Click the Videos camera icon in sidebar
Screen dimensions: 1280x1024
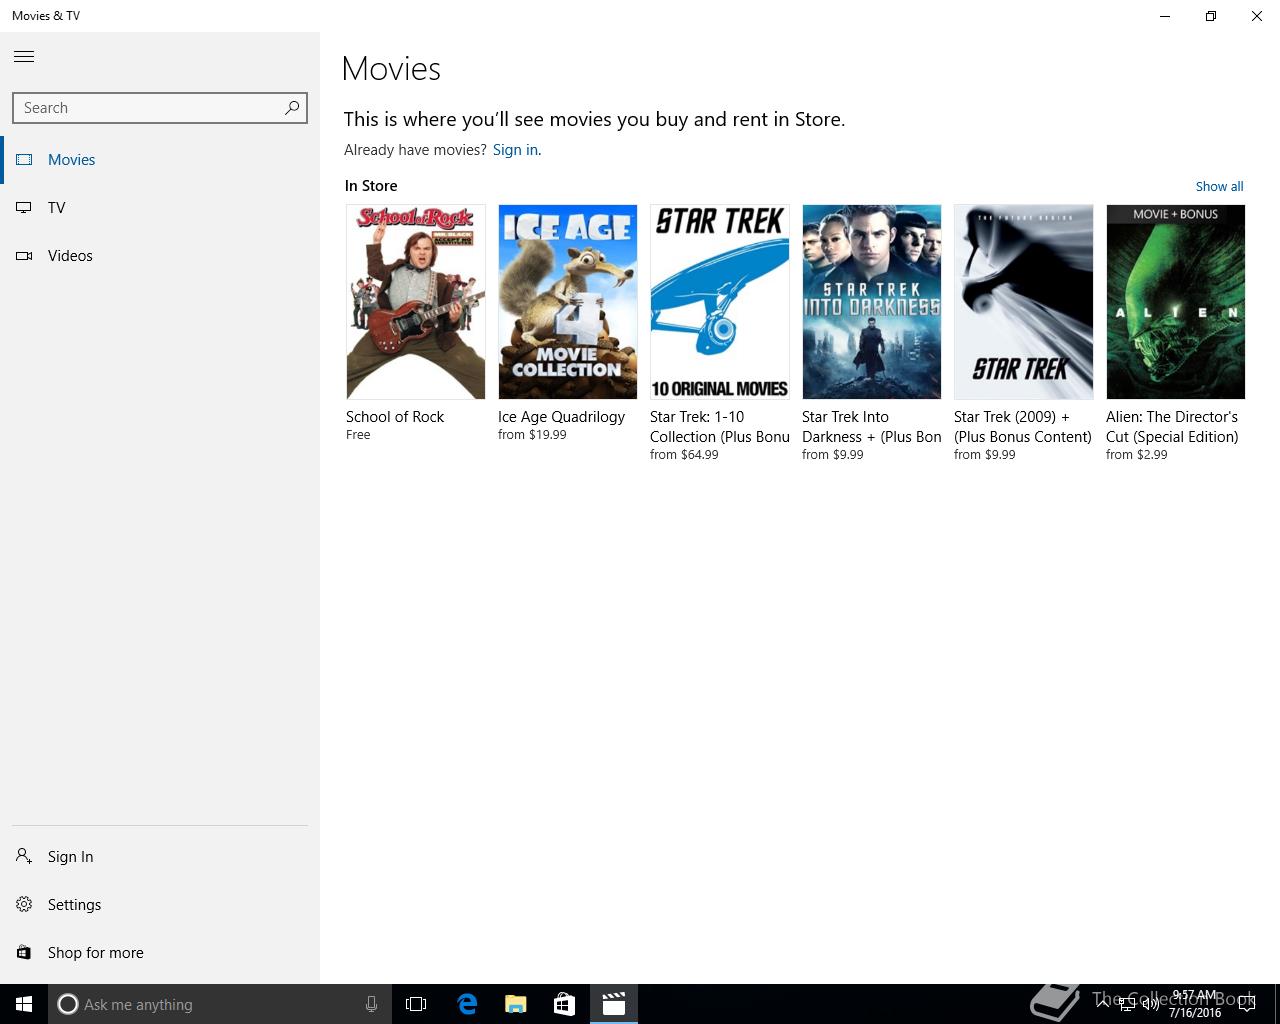24,256
